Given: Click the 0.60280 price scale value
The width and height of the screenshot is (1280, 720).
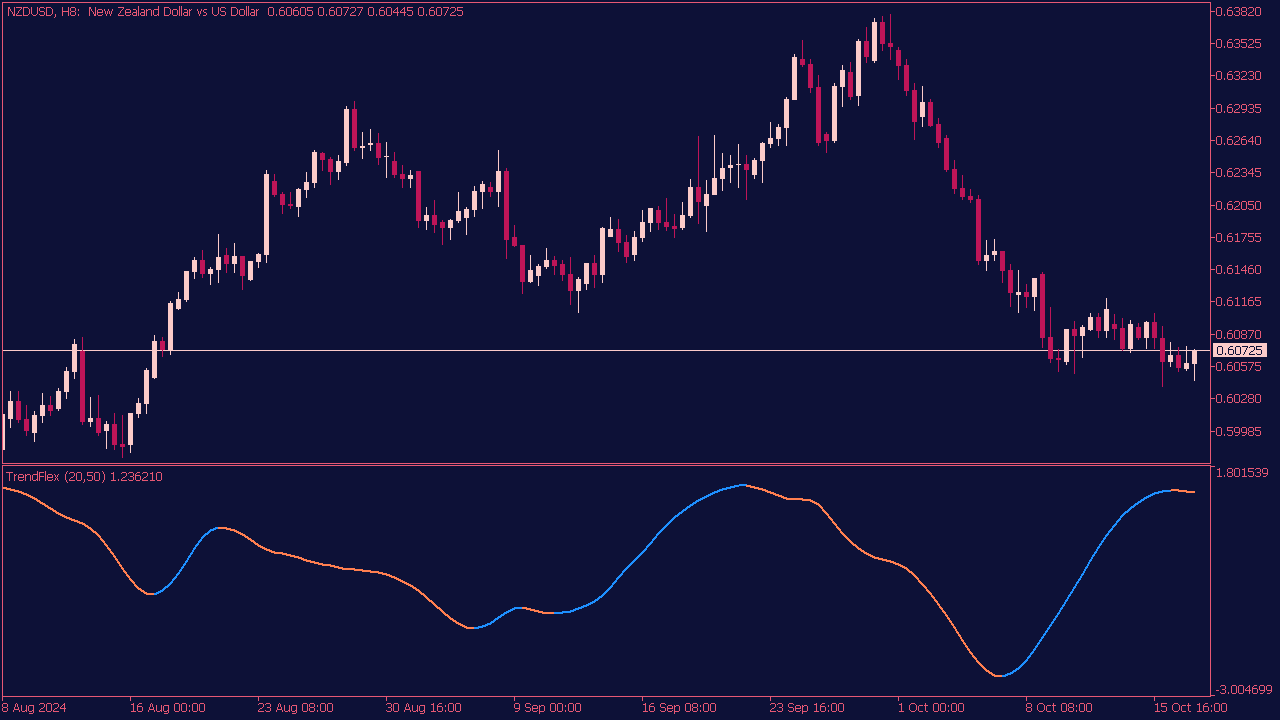Looking at the screenshot, I should click(1239, 399).
